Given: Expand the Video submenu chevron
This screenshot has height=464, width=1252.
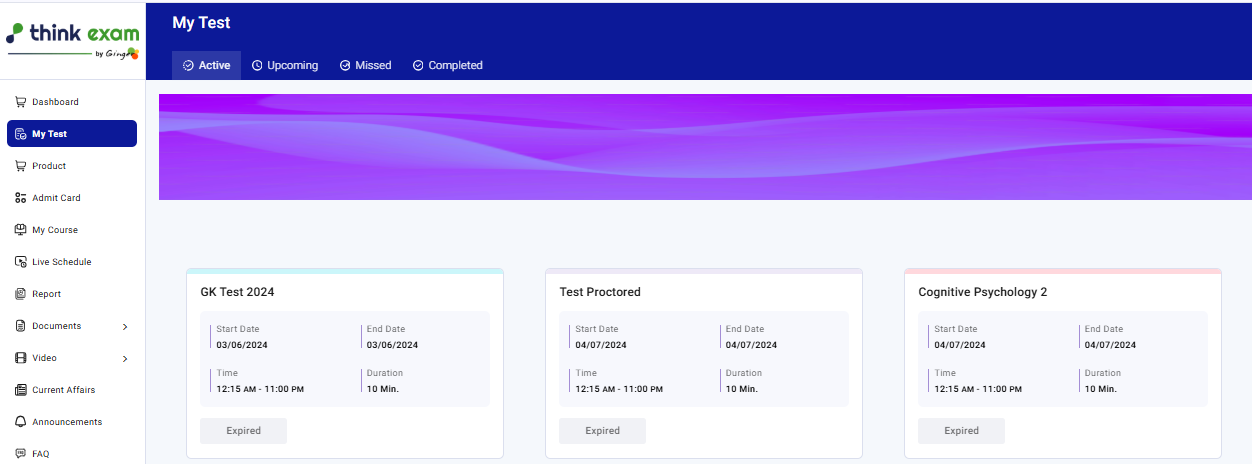Looking at the screenshot, I should pos(125,358).
